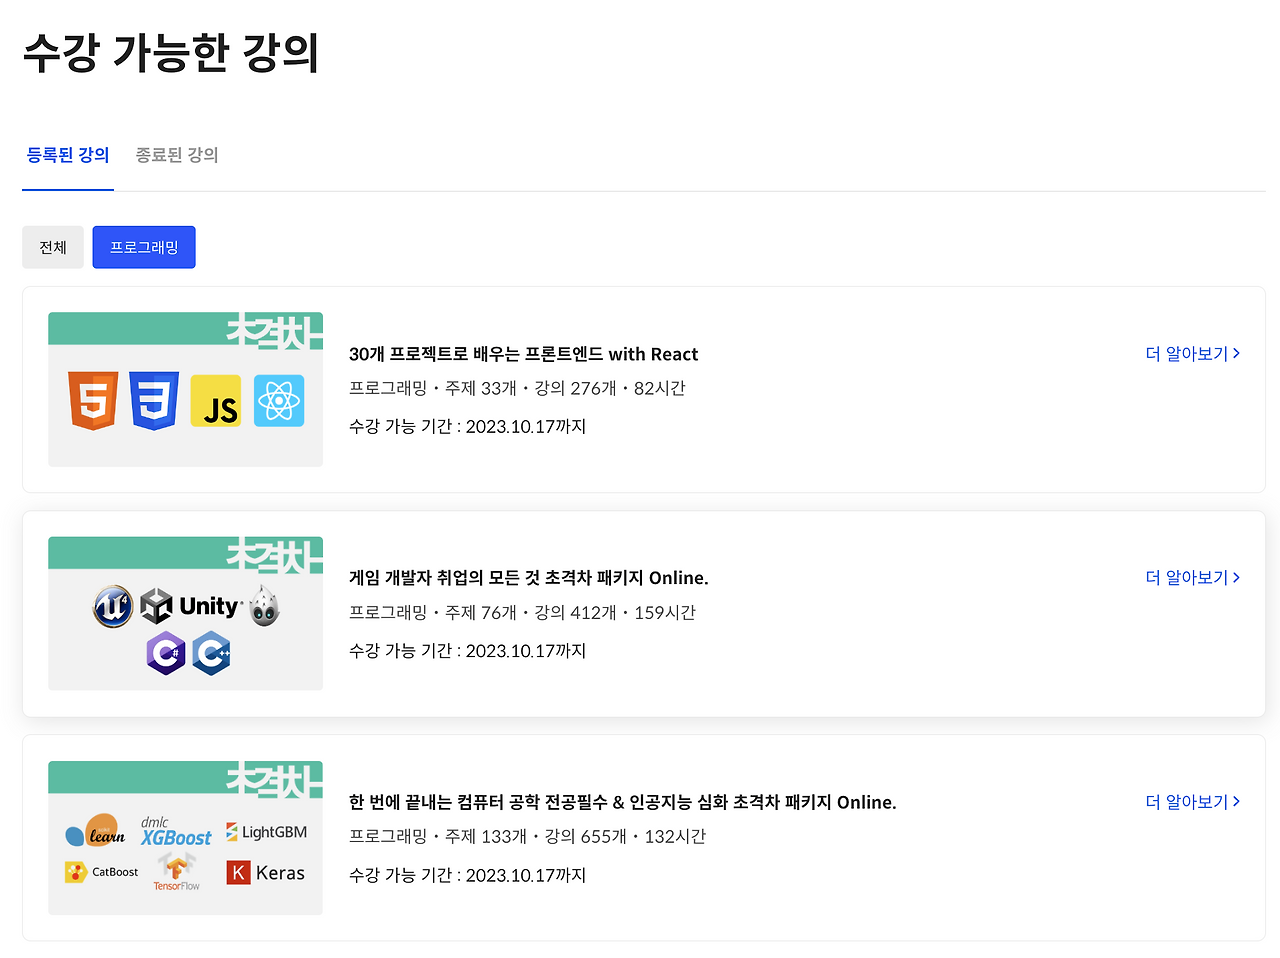Screen dimensions: 1280x958
Task: Click the C++ icon
Action: click(210, 653)
